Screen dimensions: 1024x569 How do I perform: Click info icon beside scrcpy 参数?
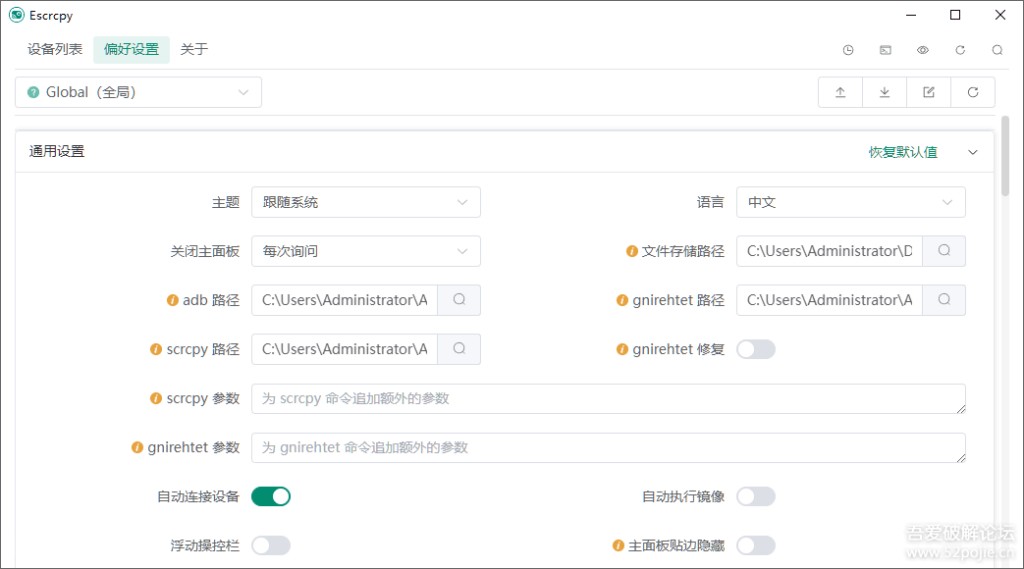pyautogui.click(x=156, y=398)
